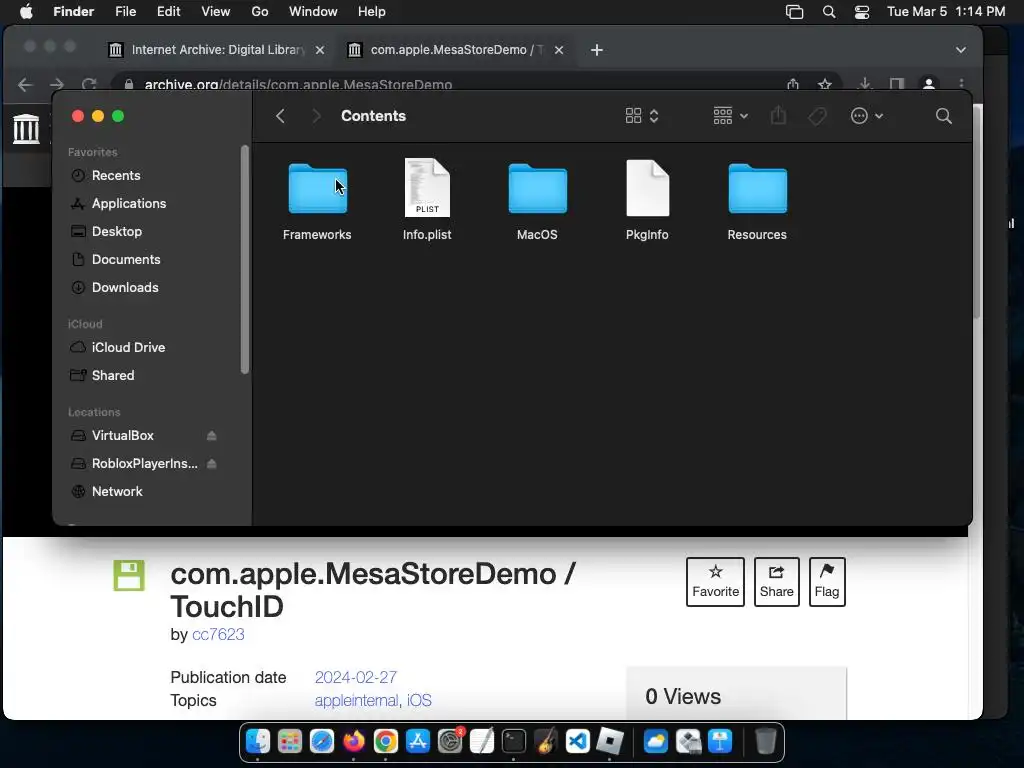Open the Edit menu

coord(168,12)
